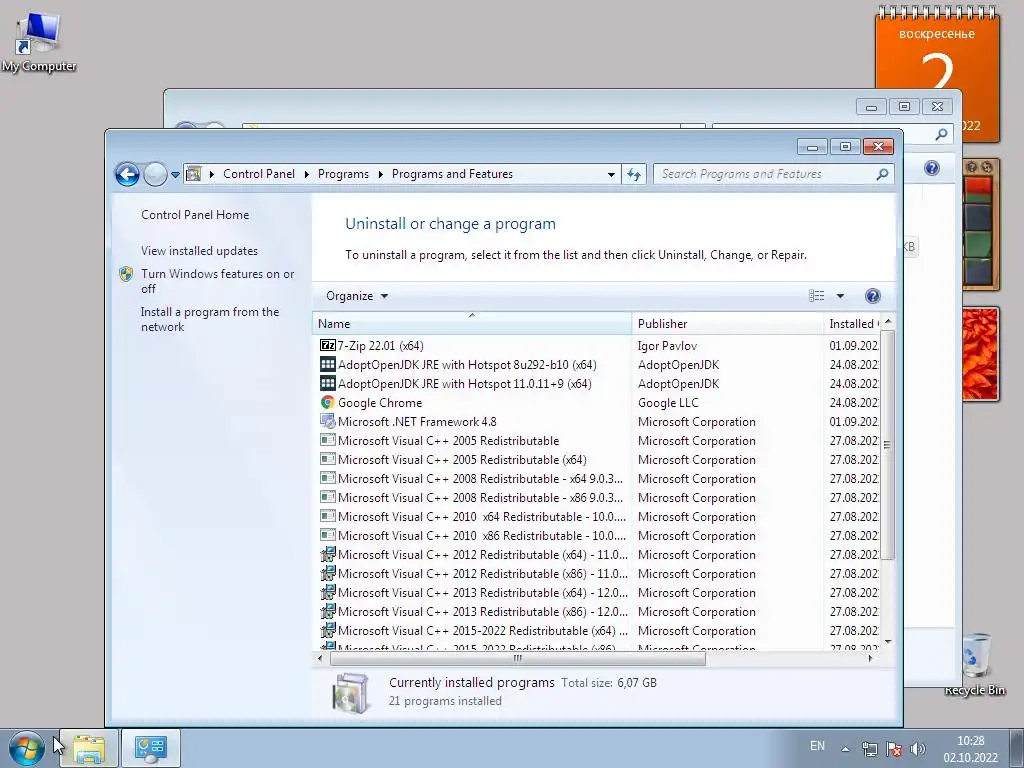Click the volume speaker tray icon
1024x768 pixels.
(918, 749)
